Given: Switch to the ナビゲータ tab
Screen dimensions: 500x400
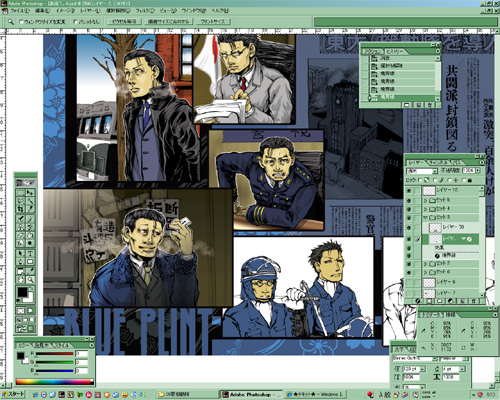Looking at the screenshot, I should point(430,315).
